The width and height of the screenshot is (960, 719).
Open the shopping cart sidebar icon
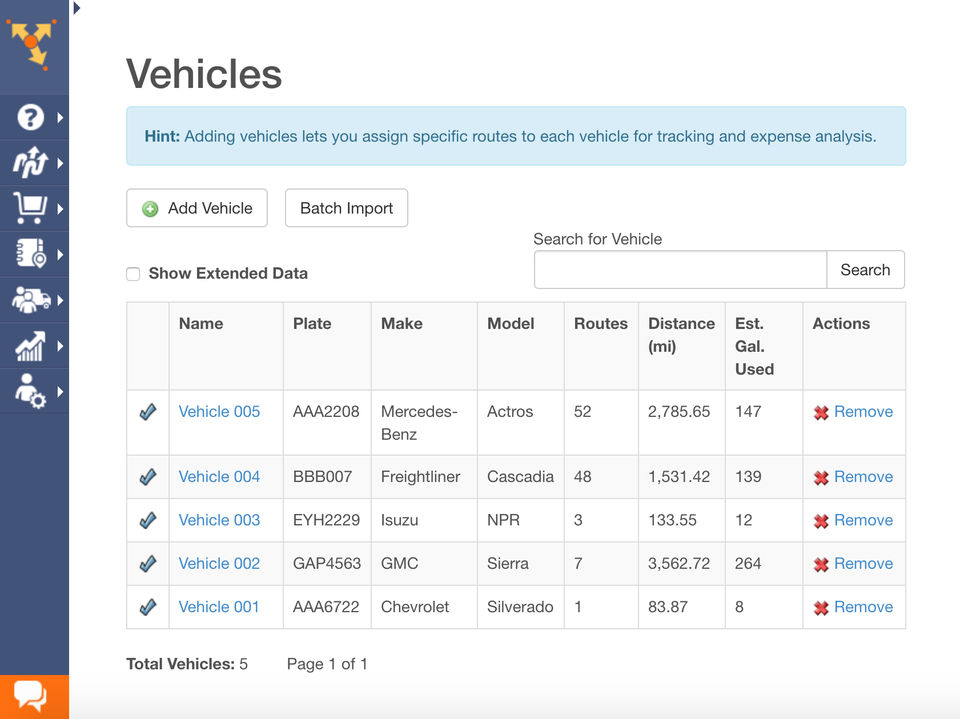pyautogui.click(x=30, y=208)
